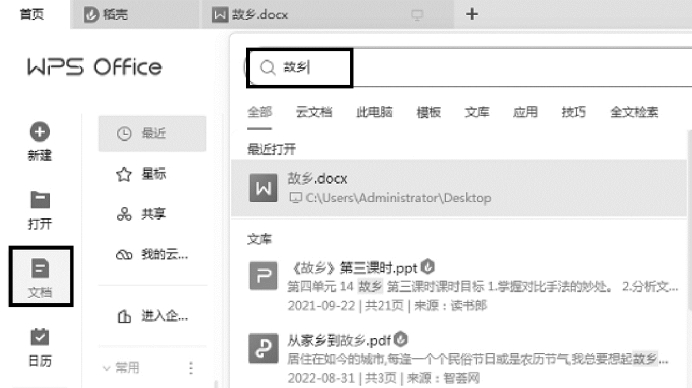Click the 共享 label in navigation
The height and width of the screenshot is (388, 692).
[154, 214]
